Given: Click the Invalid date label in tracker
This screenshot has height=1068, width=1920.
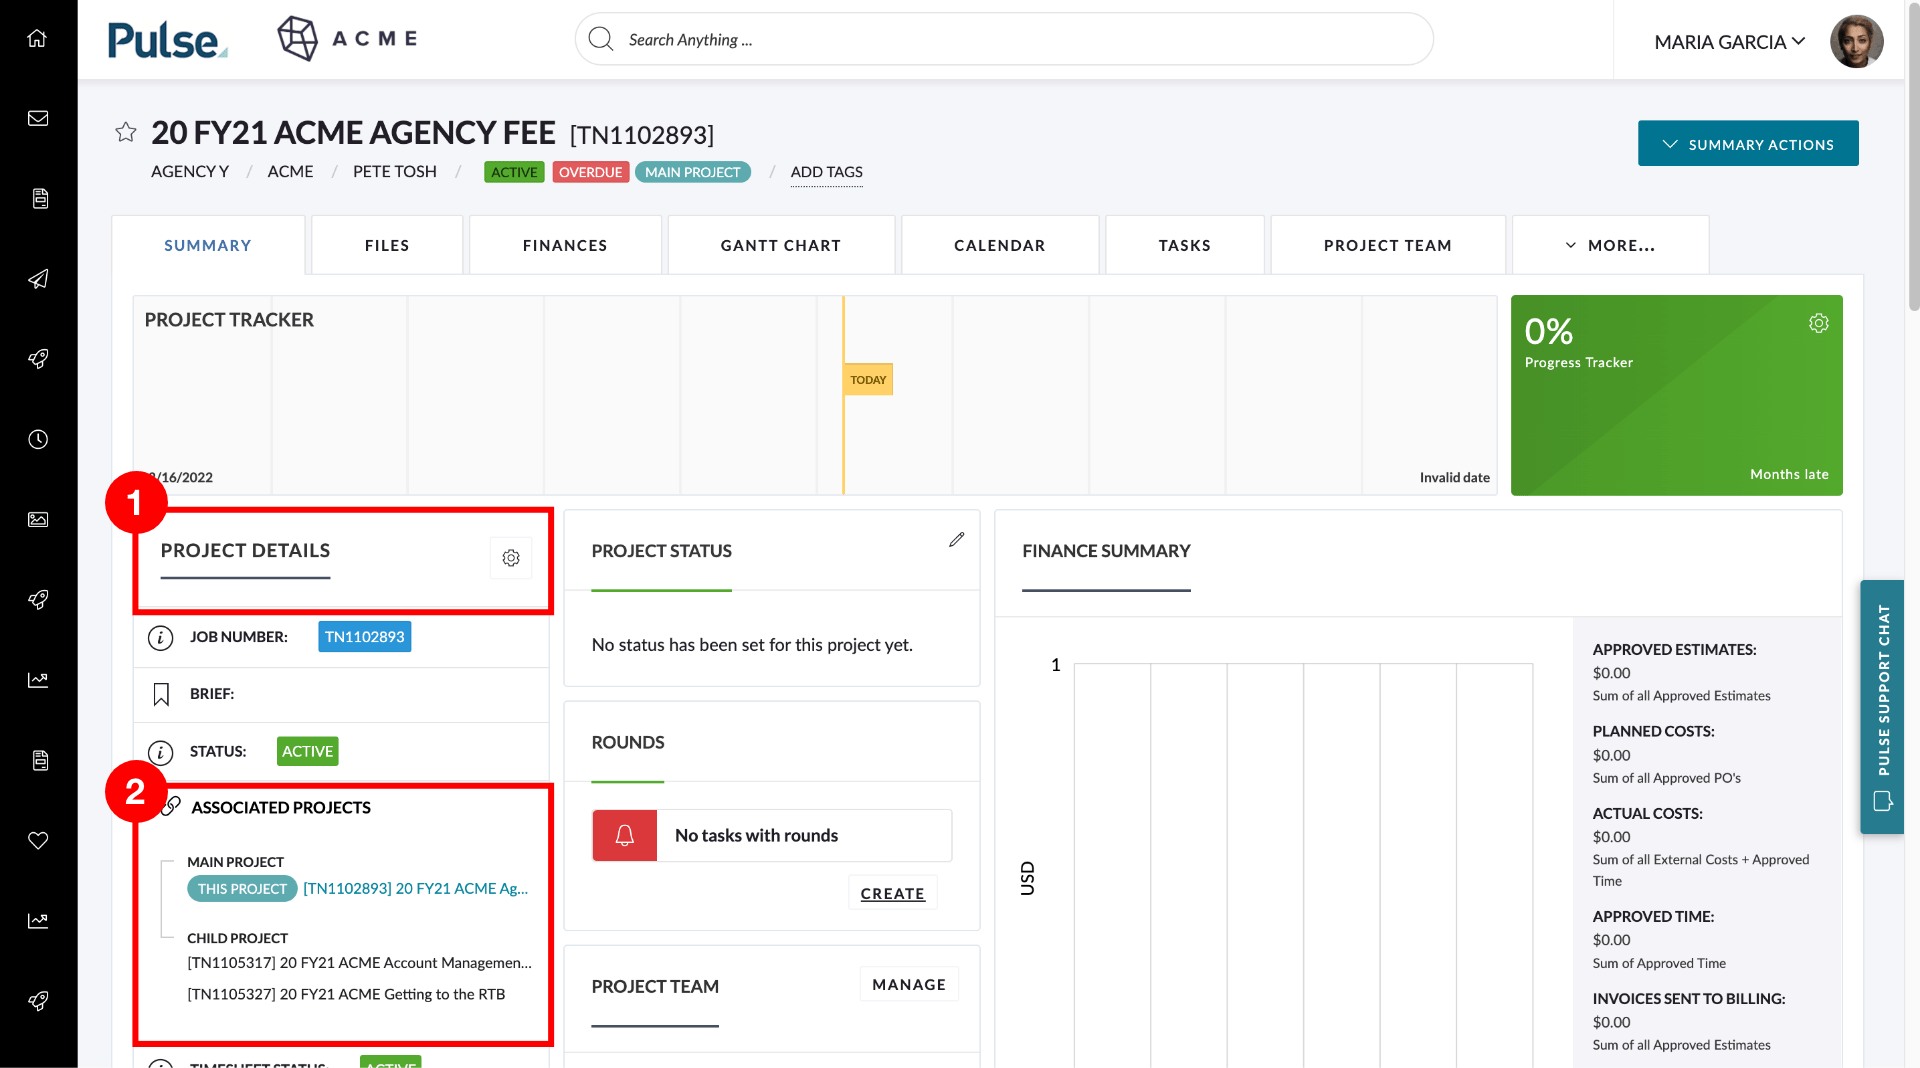Looking at the screenshot, I should point(1455,477).
